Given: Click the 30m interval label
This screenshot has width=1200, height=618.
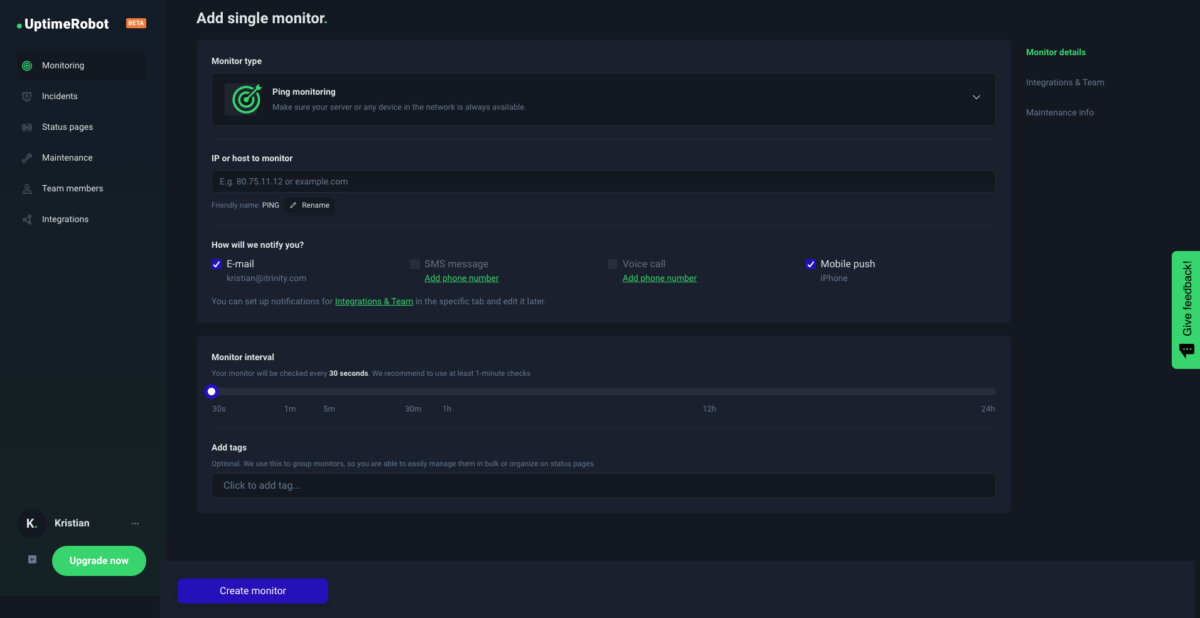Looking at the screenshot, I should point(413,409).
